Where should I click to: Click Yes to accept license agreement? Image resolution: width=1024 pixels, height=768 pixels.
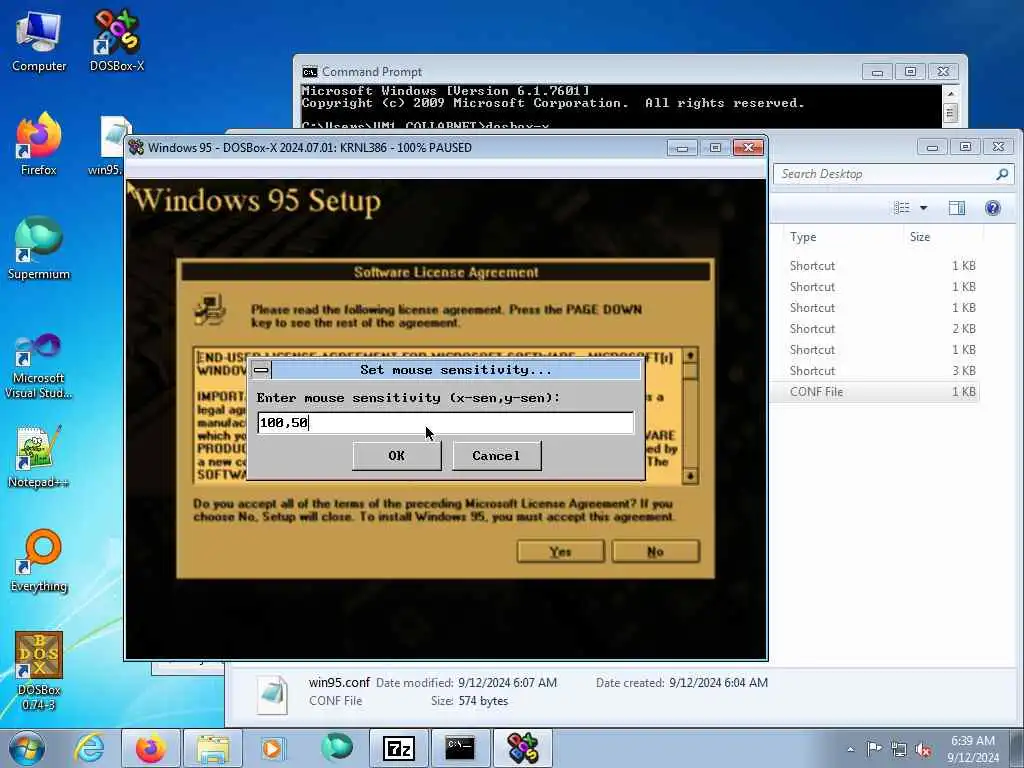[x=560, y=552]
